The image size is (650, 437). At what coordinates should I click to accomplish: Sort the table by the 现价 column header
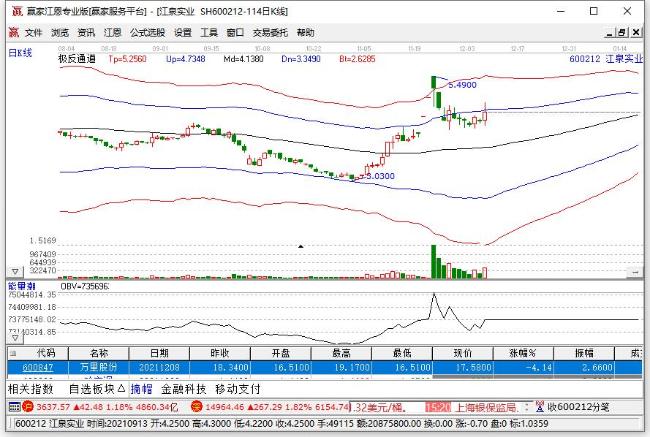click(x=463, y=353)
